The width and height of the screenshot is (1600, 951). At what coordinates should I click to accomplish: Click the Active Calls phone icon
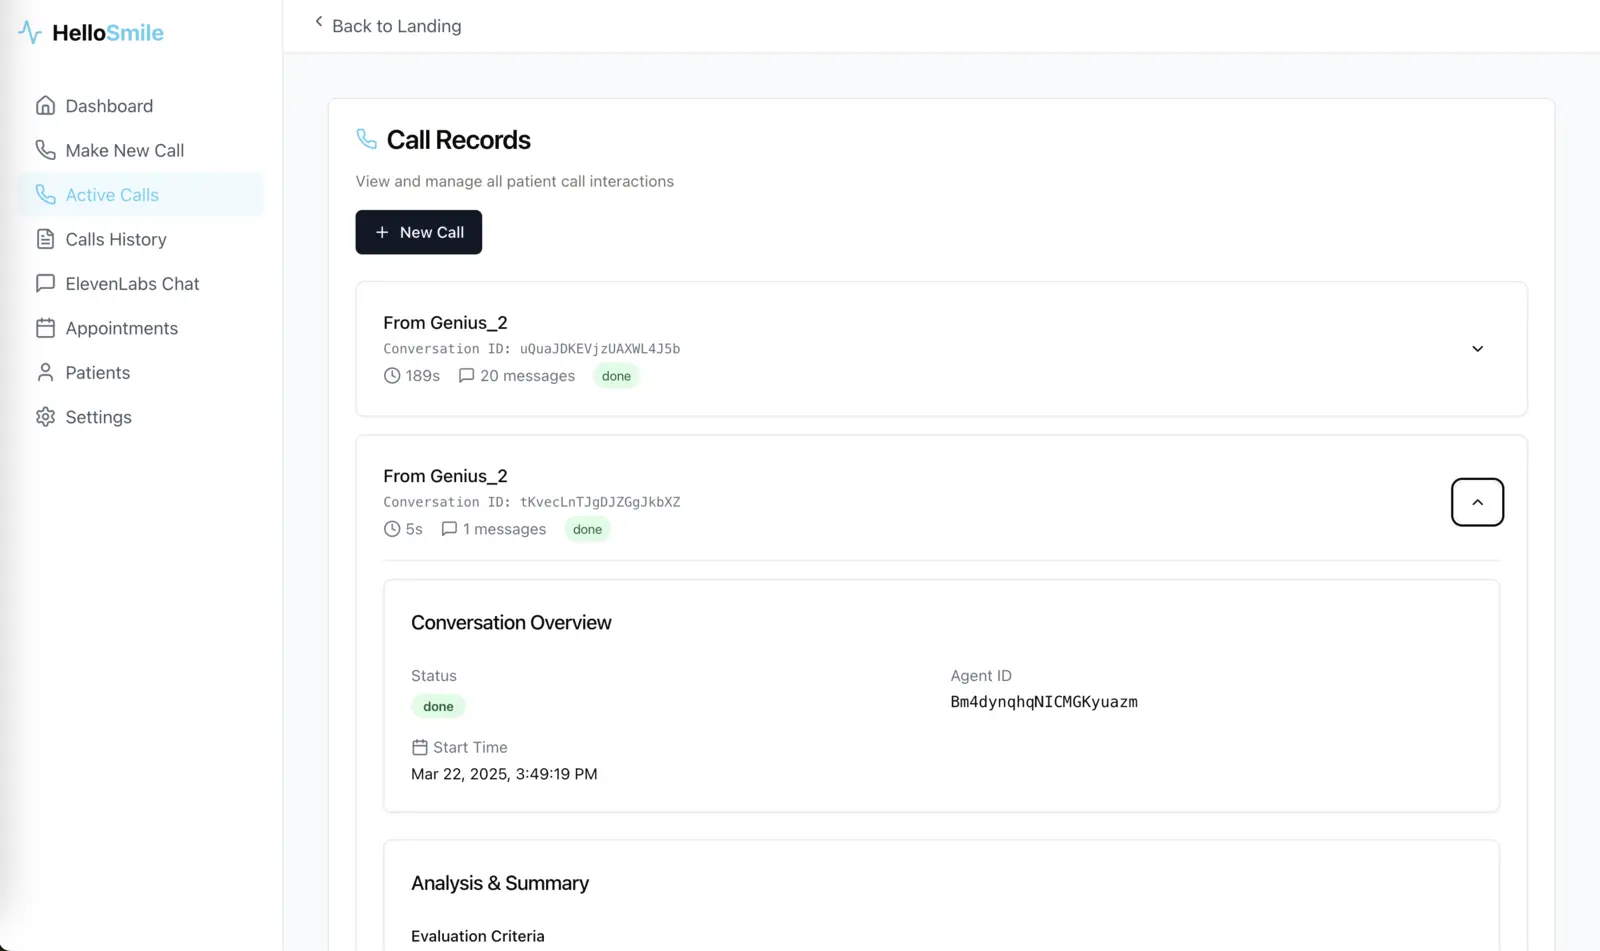[x=45, y=194]
